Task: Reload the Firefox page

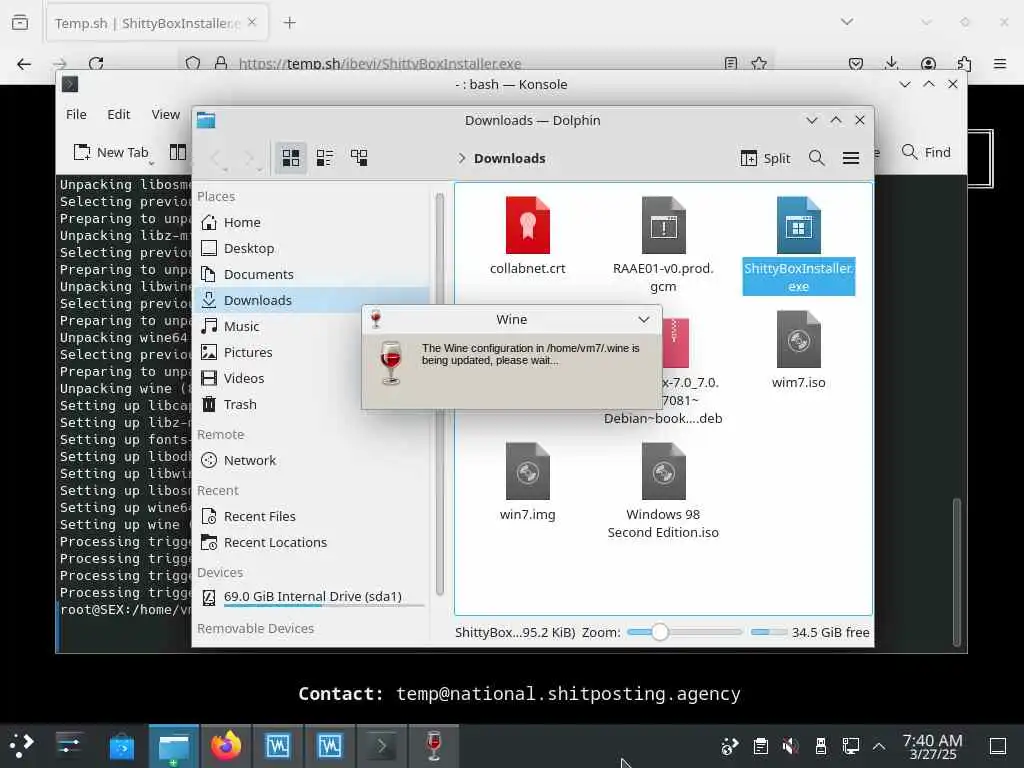Action: click(97, 64)
